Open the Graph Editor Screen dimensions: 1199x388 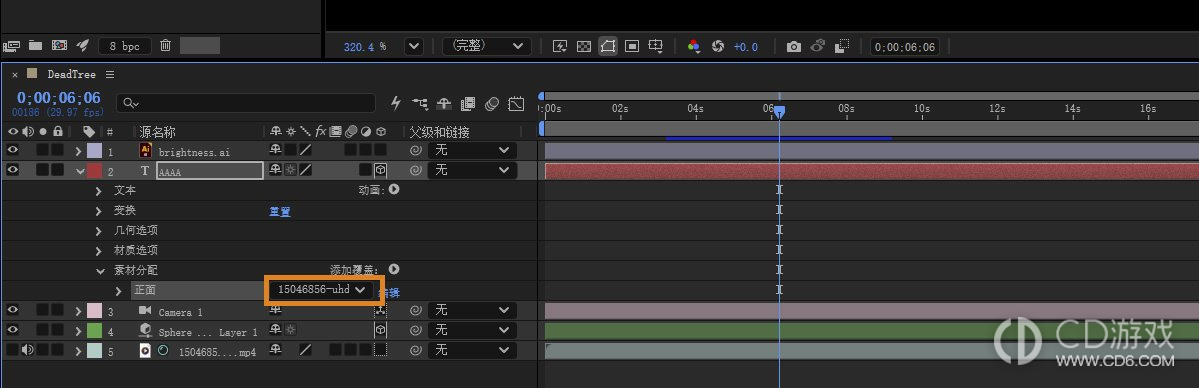pyautogui.click(x=516, y=103)
